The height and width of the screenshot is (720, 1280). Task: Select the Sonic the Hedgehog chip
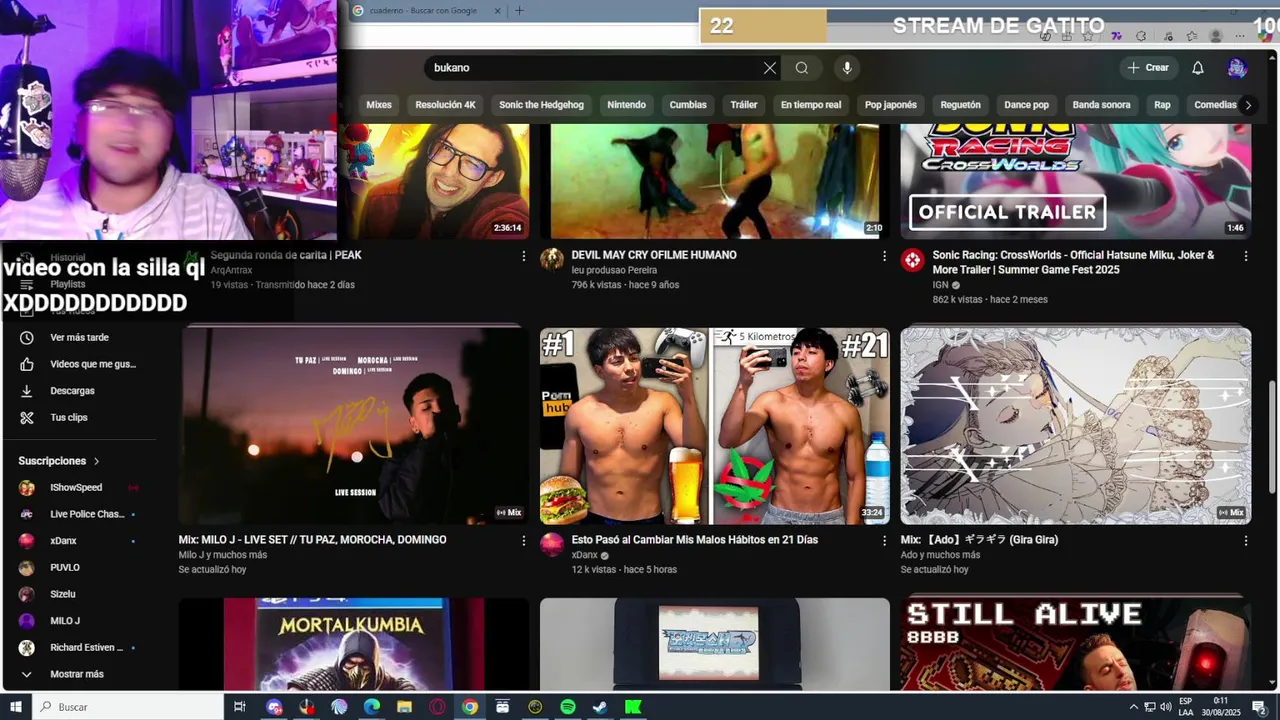(x=542, y=105)
